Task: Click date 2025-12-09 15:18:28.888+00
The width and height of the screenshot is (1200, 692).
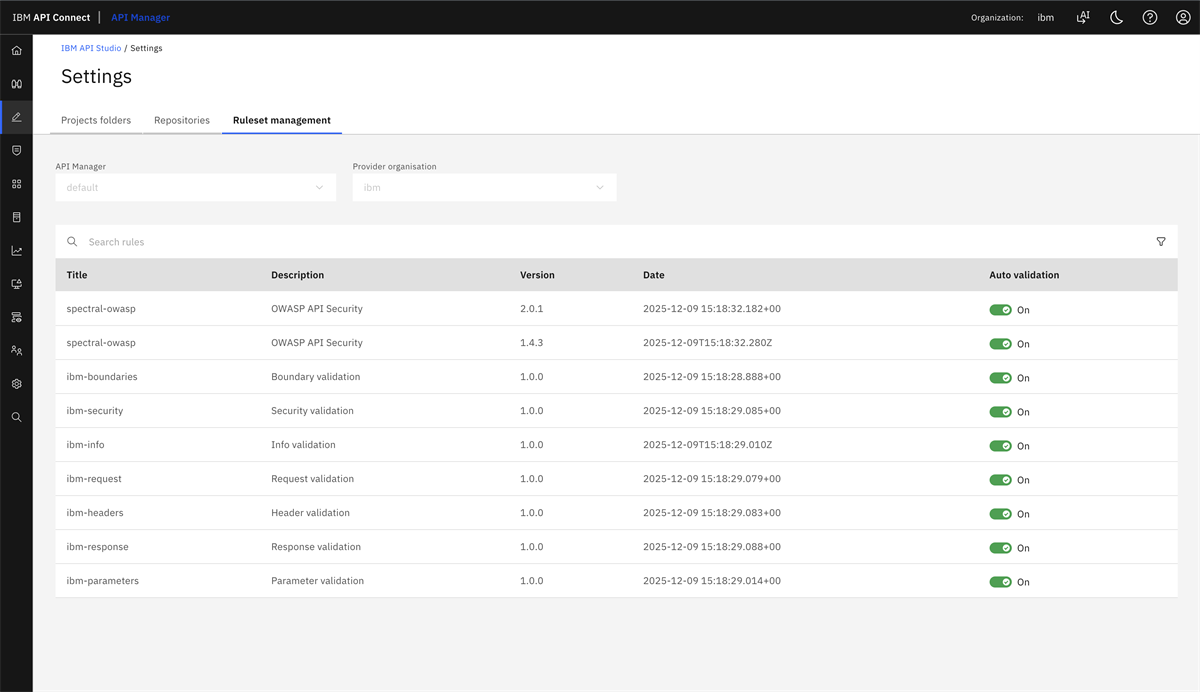Action: tap(712, 377)
